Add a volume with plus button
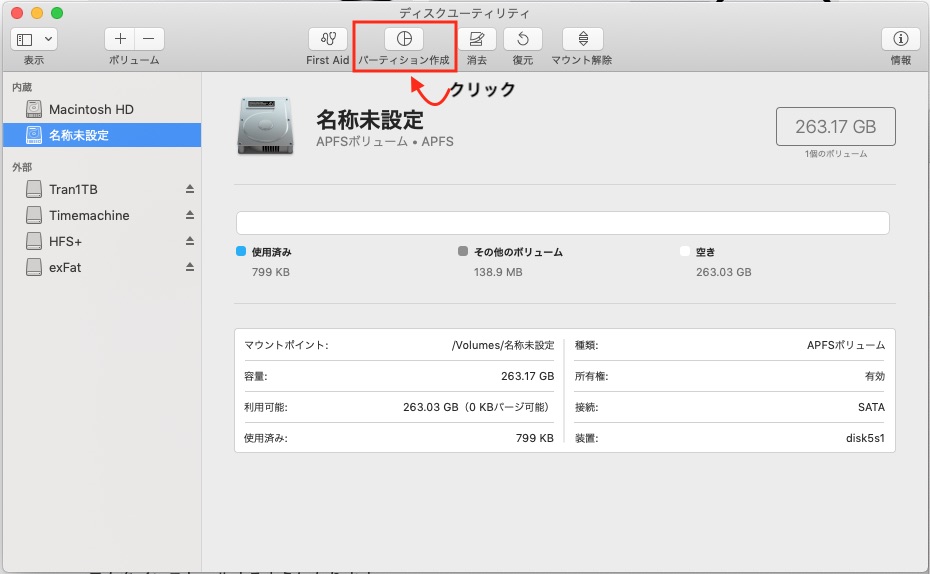 tap(120, 39)
